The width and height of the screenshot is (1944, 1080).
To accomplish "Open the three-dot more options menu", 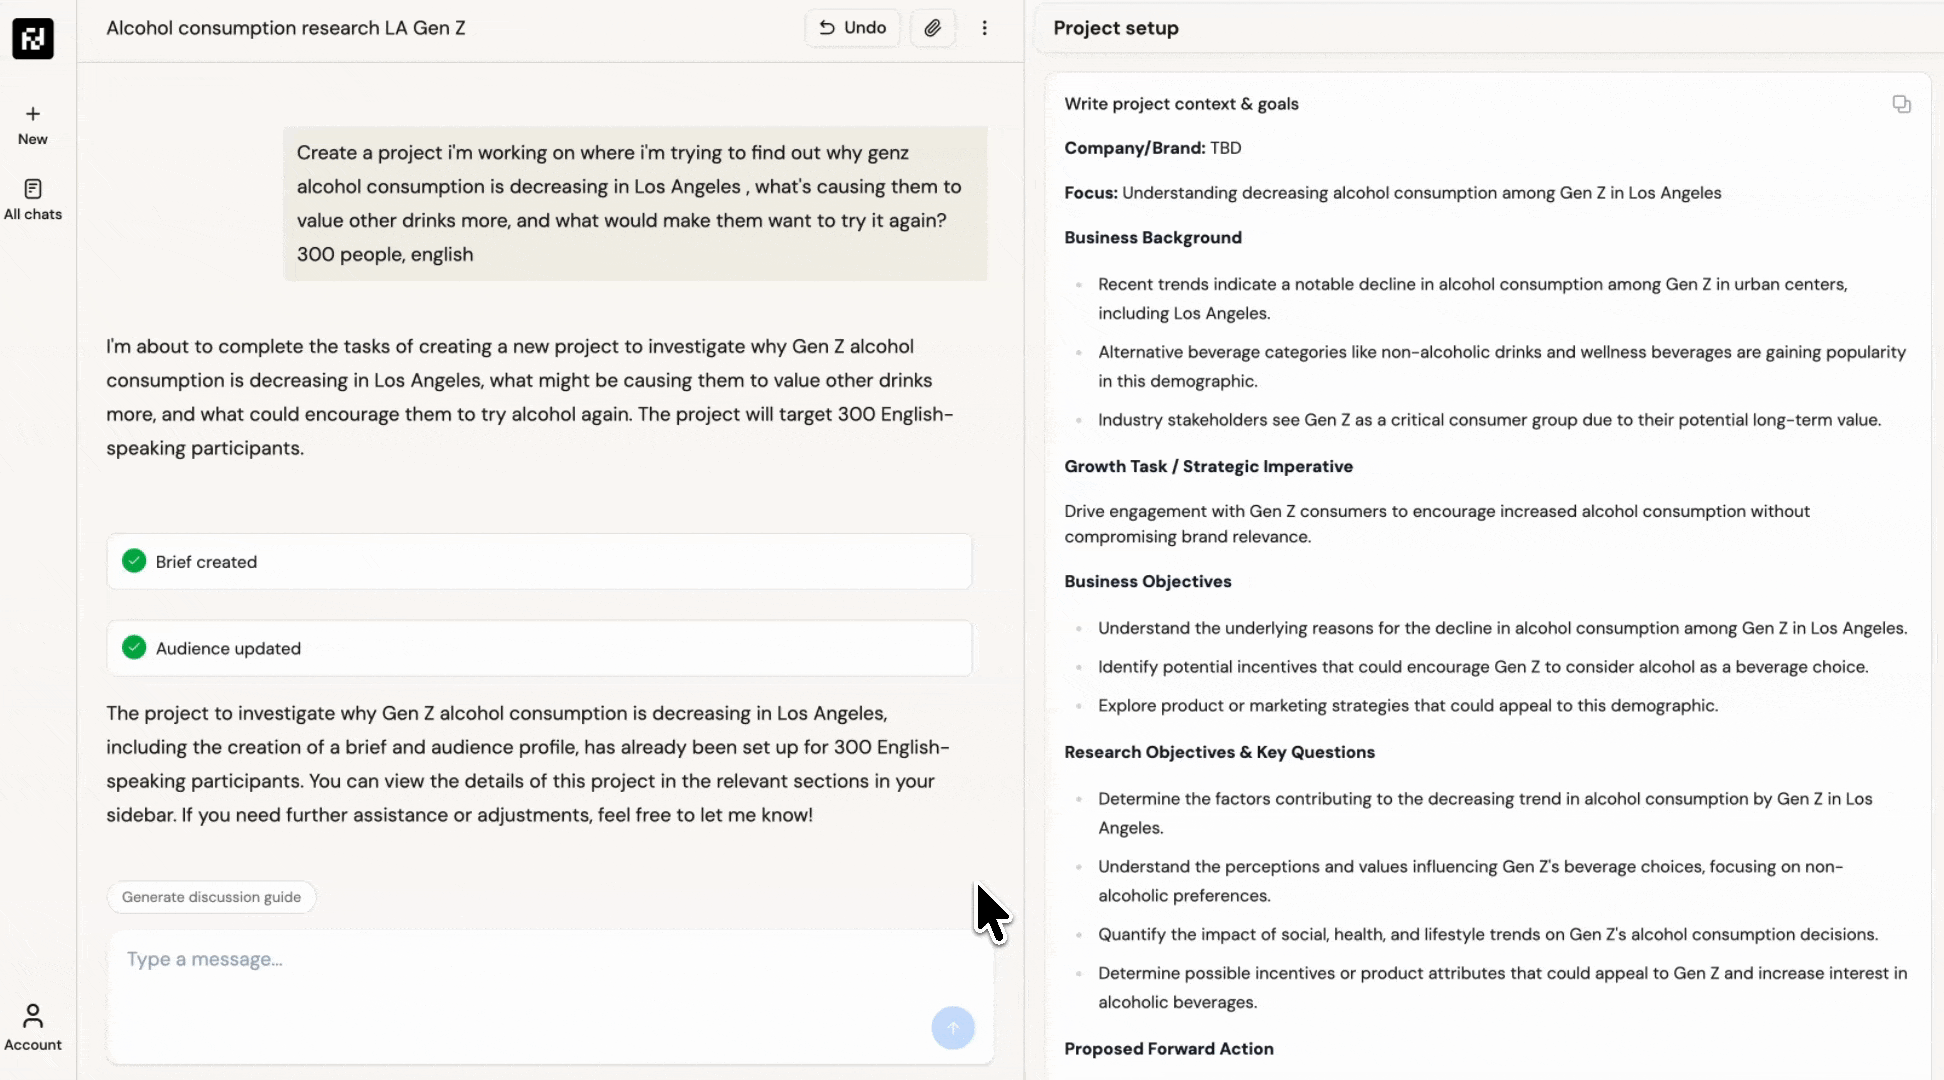I will point(984,28).
